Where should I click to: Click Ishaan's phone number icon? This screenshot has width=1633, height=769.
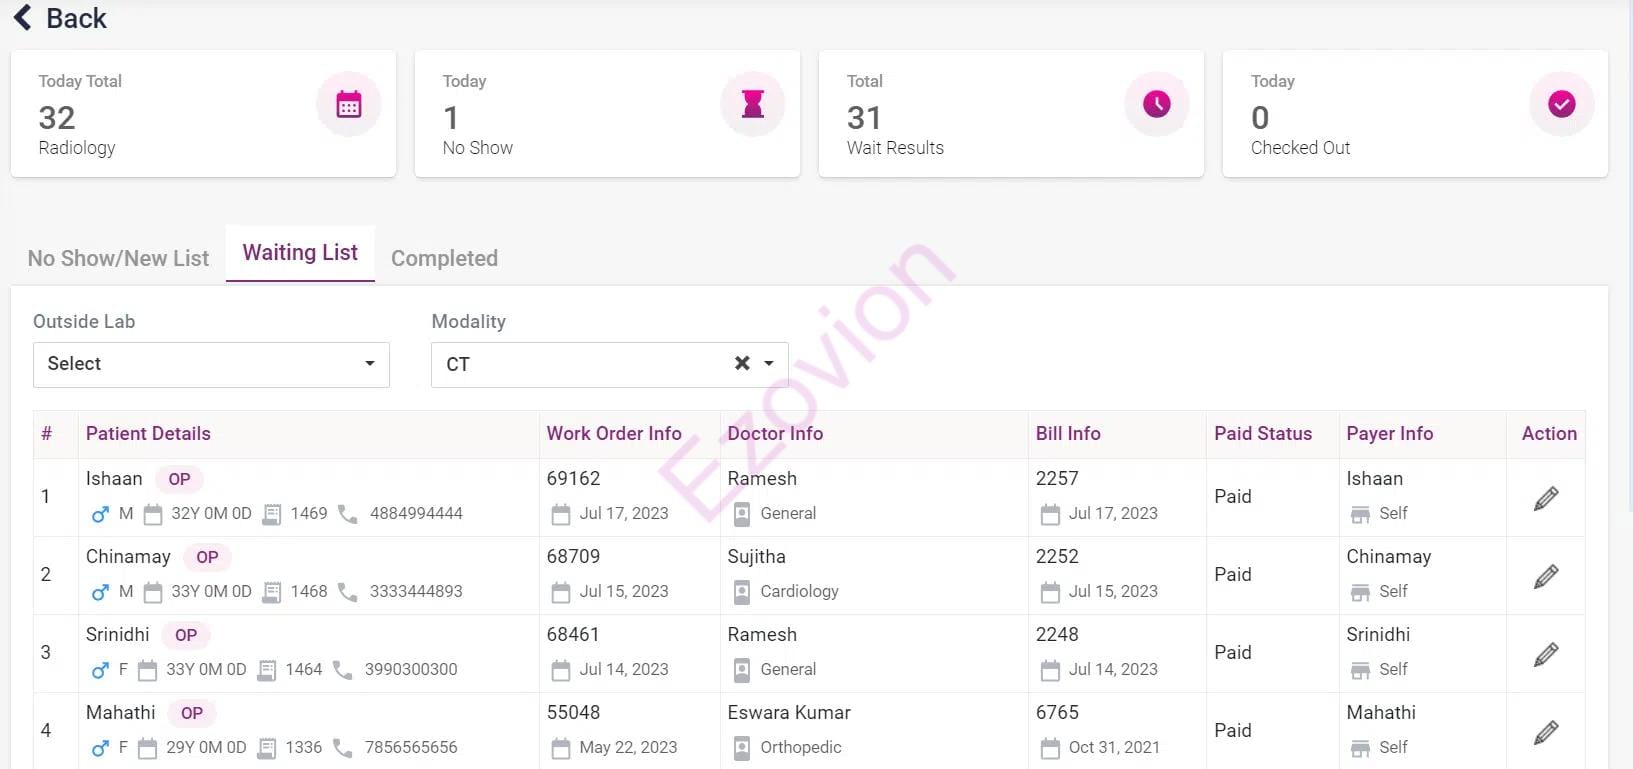coord(348,514)
